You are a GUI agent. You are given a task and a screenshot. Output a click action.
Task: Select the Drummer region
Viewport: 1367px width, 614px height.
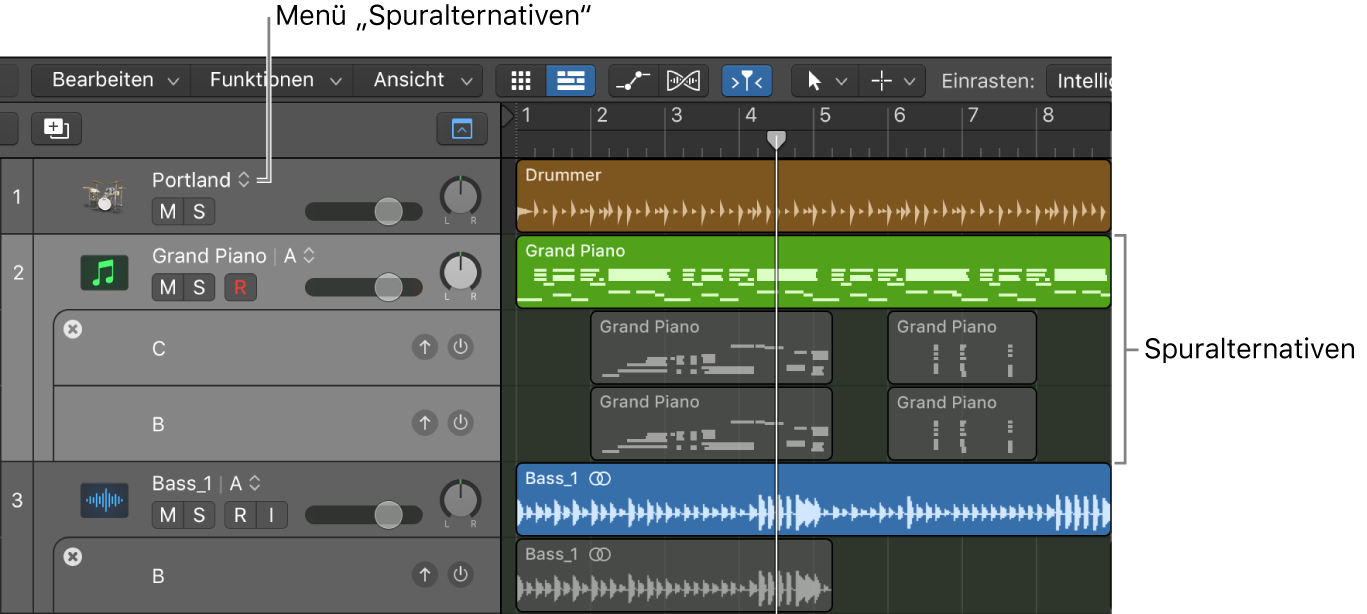point(813,196)
